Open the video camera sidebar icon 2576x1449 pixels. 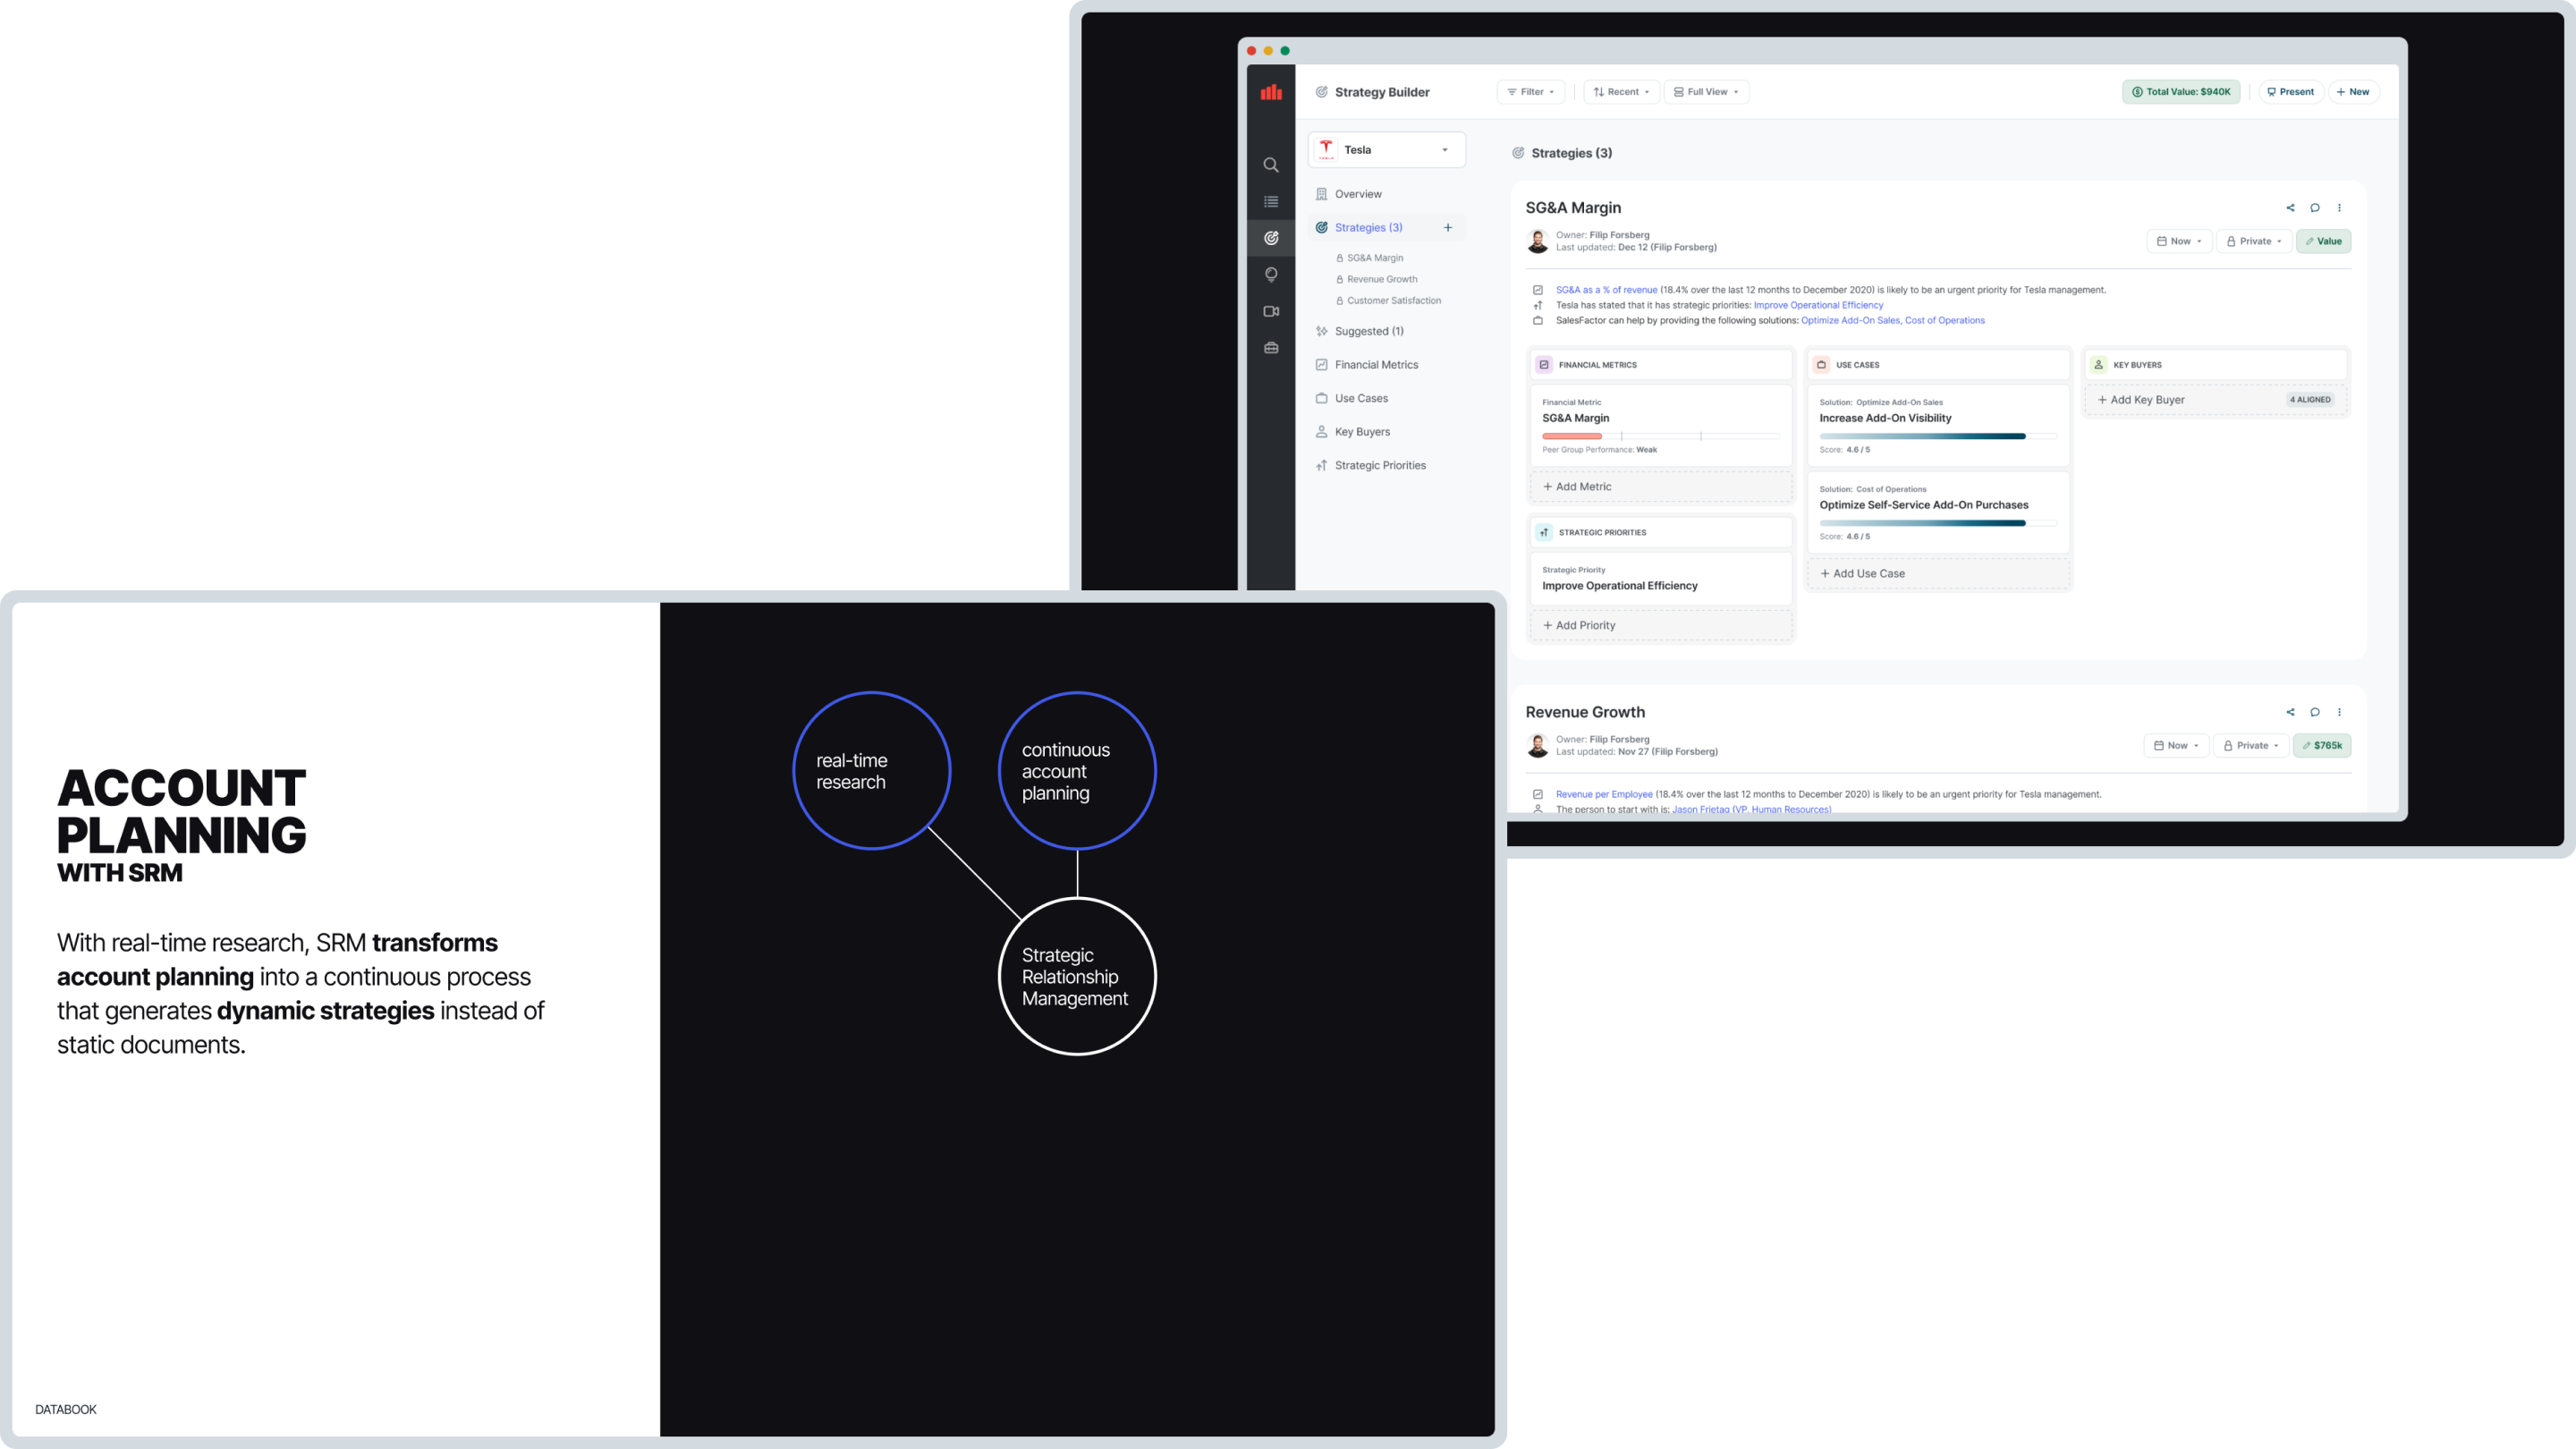(1271, 311)
